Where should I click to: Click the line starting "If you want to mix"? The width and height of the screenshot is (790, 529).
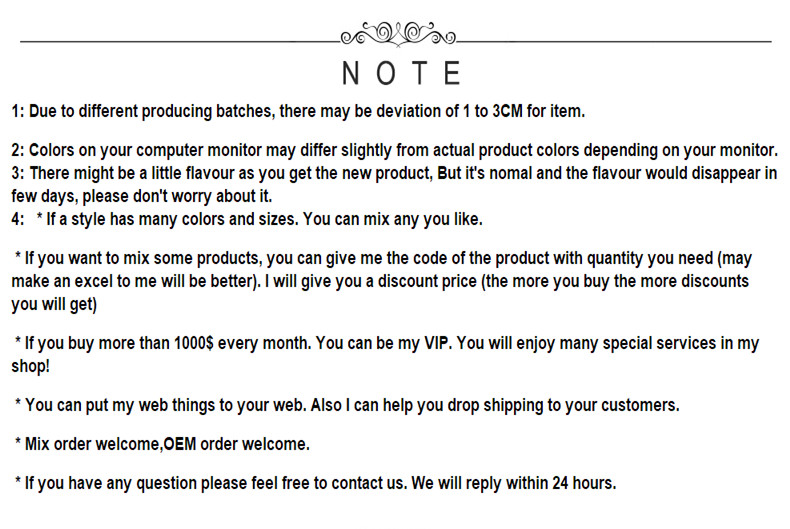click(x=380, y=259)
